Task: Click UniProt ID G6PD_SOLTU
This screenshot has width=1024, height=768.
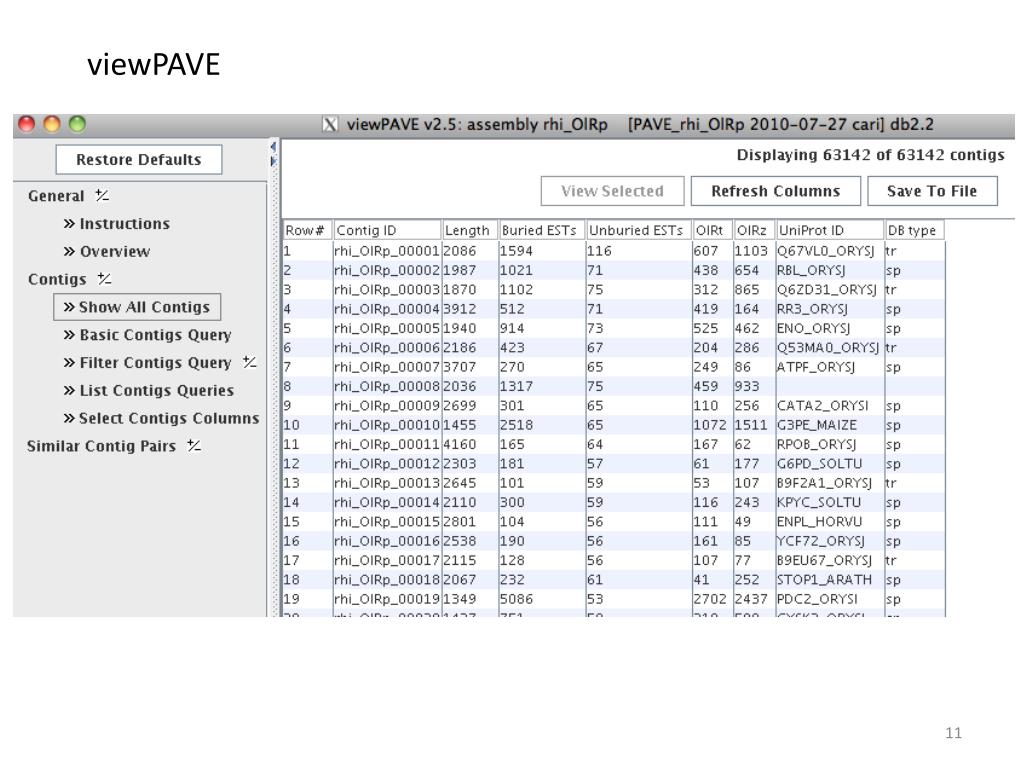Action: pyautogui.click(x=820, y=464)
